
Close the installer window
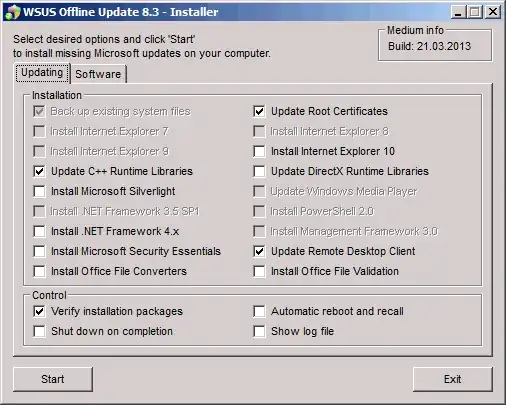[x=493, y=12]
